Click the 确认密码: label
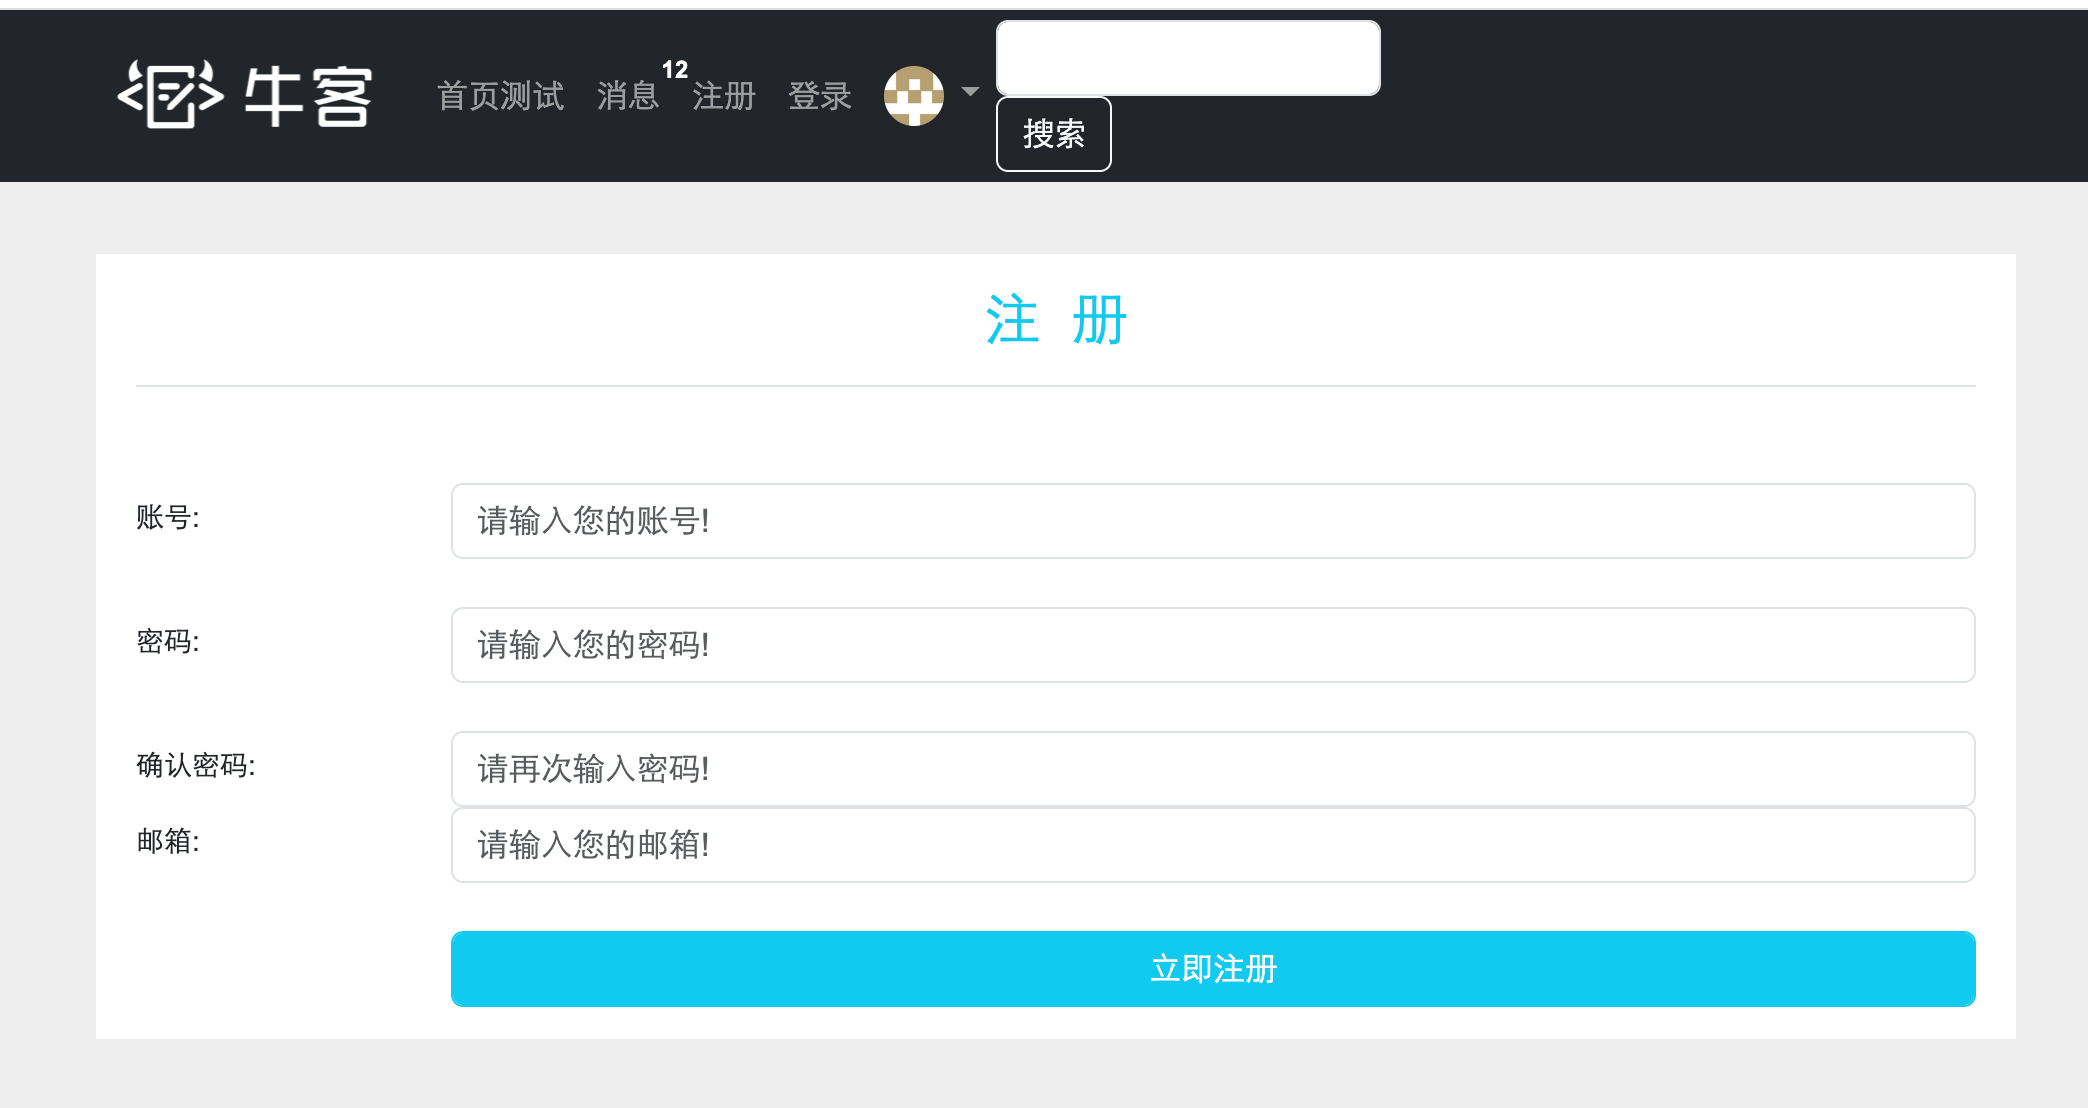Viewport: 2088px width, 1108px height. pyautogui.click(x=196, y=765)
